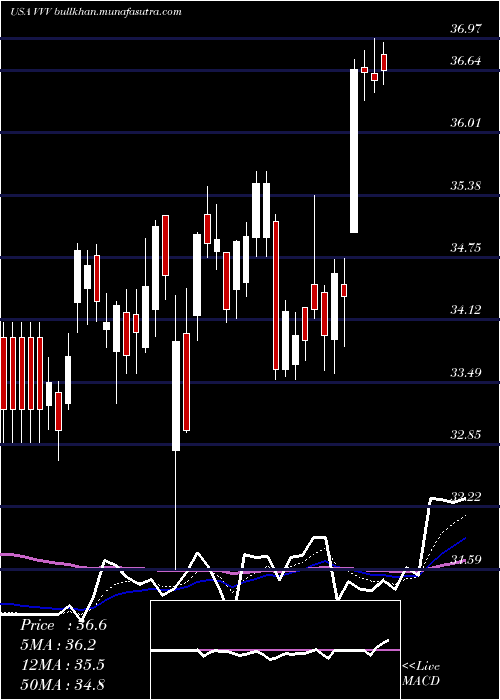
Task: Select the 36.01 price axis label
Action: click(466, 123)
